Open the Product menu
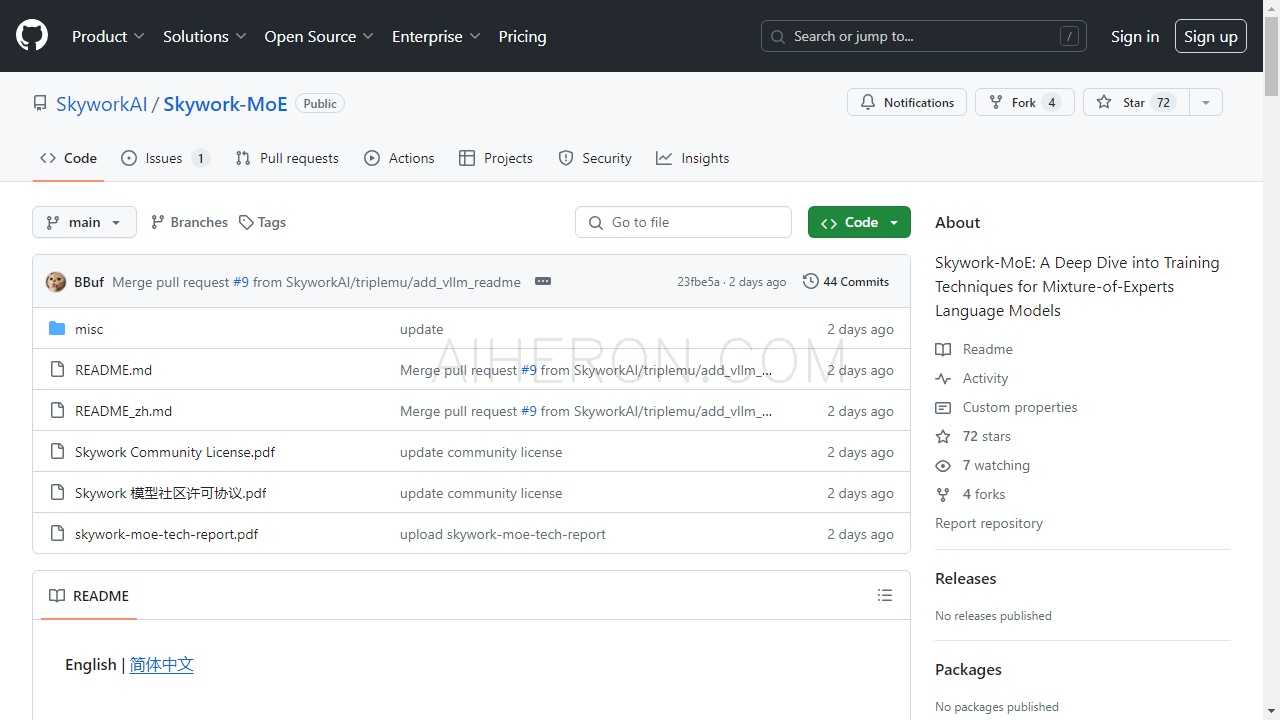This screenshot has height=720, width=1280. pyautogui.click(x=108, y=36)
